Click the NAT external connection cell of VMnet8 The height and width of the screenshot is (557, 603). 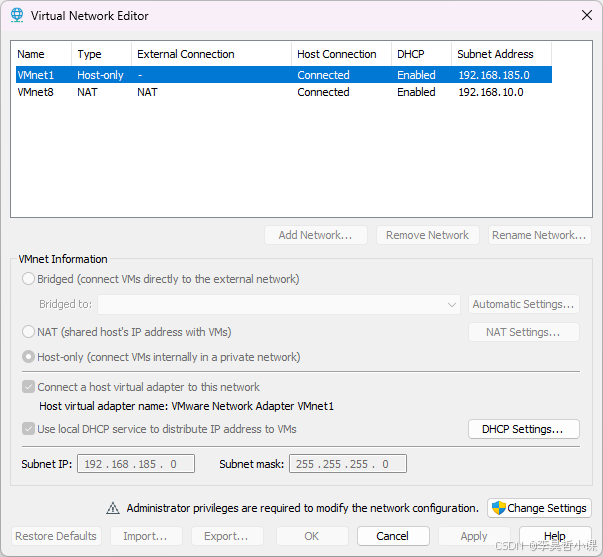(147, 92)
